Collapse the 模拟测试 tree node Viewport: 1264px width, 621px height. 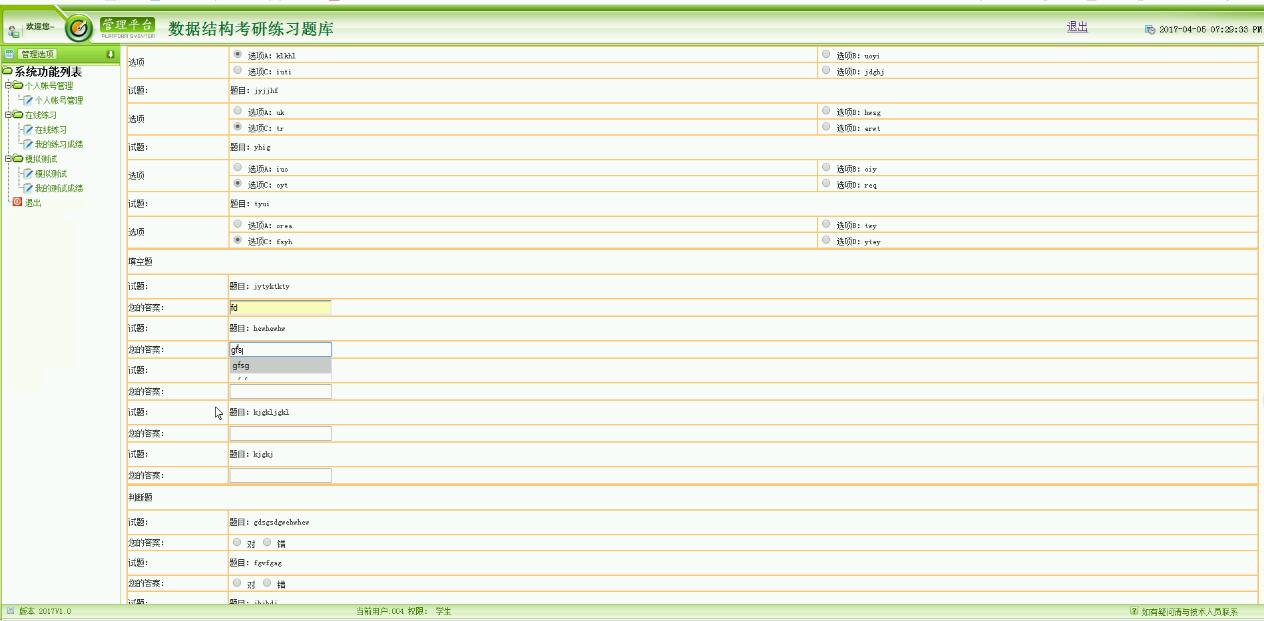coord(7,159)
